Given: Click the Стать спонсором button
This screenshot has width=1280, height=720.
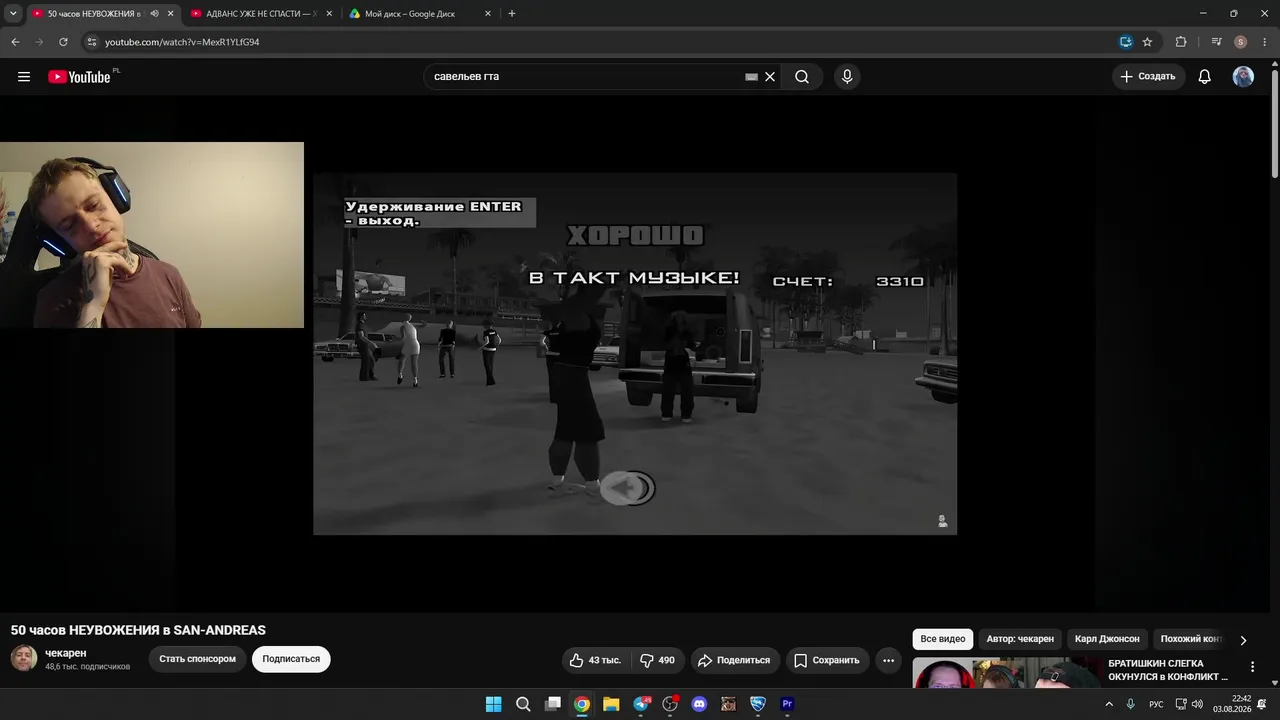Looking at the screenshot, I should [197, 659].
